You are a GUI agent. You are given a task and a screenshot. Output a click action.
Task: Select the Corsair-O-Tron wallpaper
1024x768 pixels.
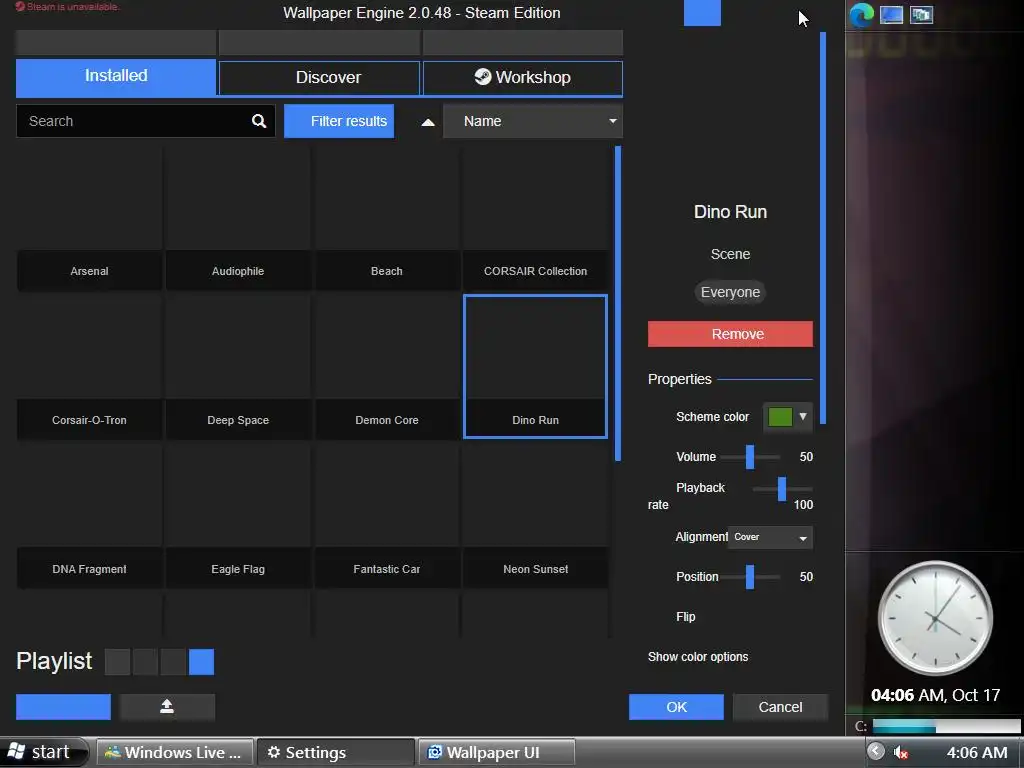click(89, 366)
